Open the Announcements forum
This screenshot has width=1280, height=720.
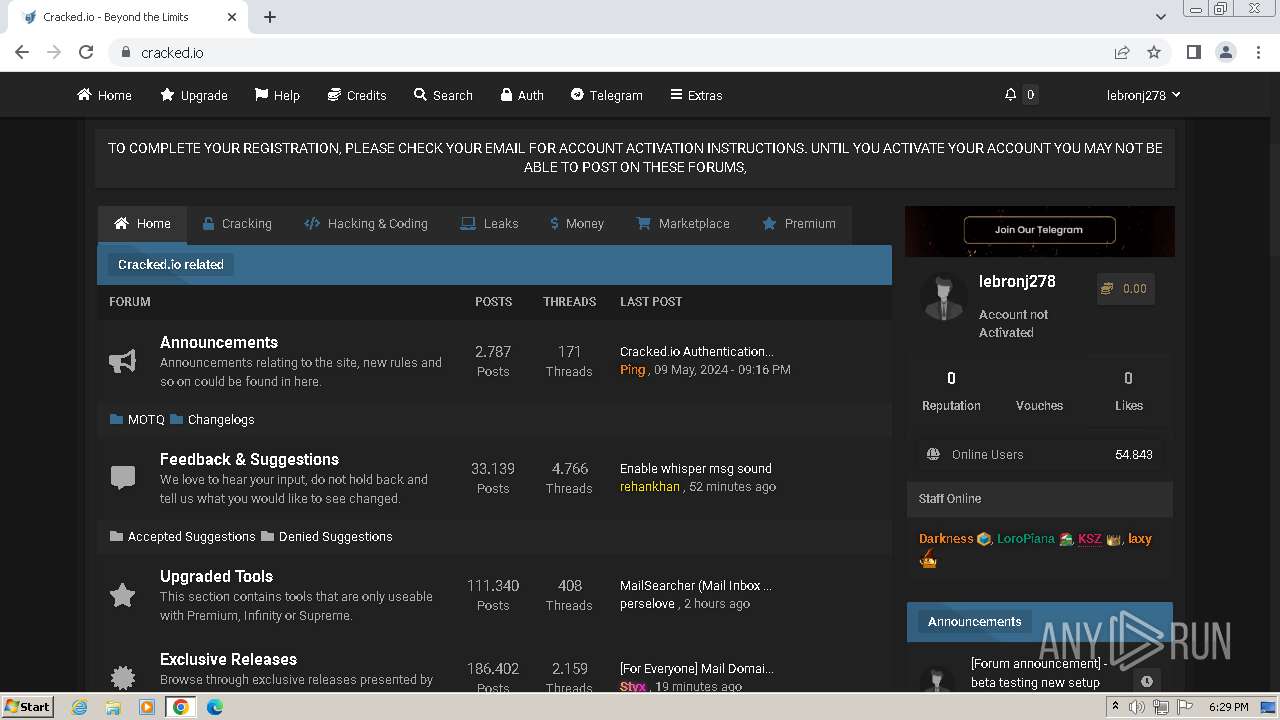(x=219, y=342)
